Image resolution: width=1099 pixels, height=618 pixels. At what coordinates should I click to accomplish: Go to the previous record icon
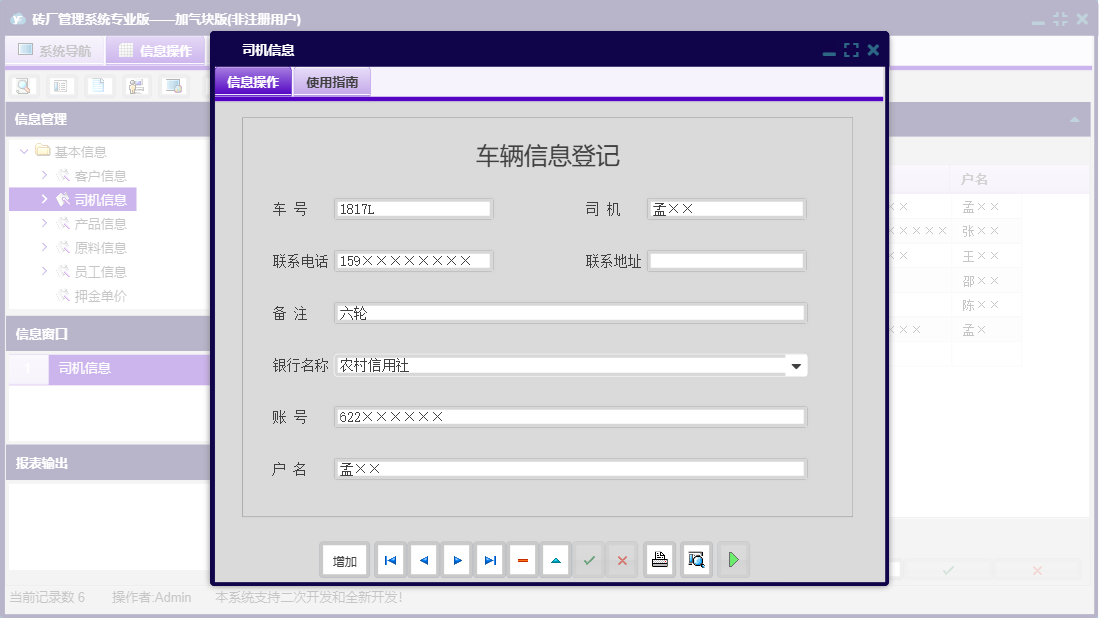pos(423,560)
